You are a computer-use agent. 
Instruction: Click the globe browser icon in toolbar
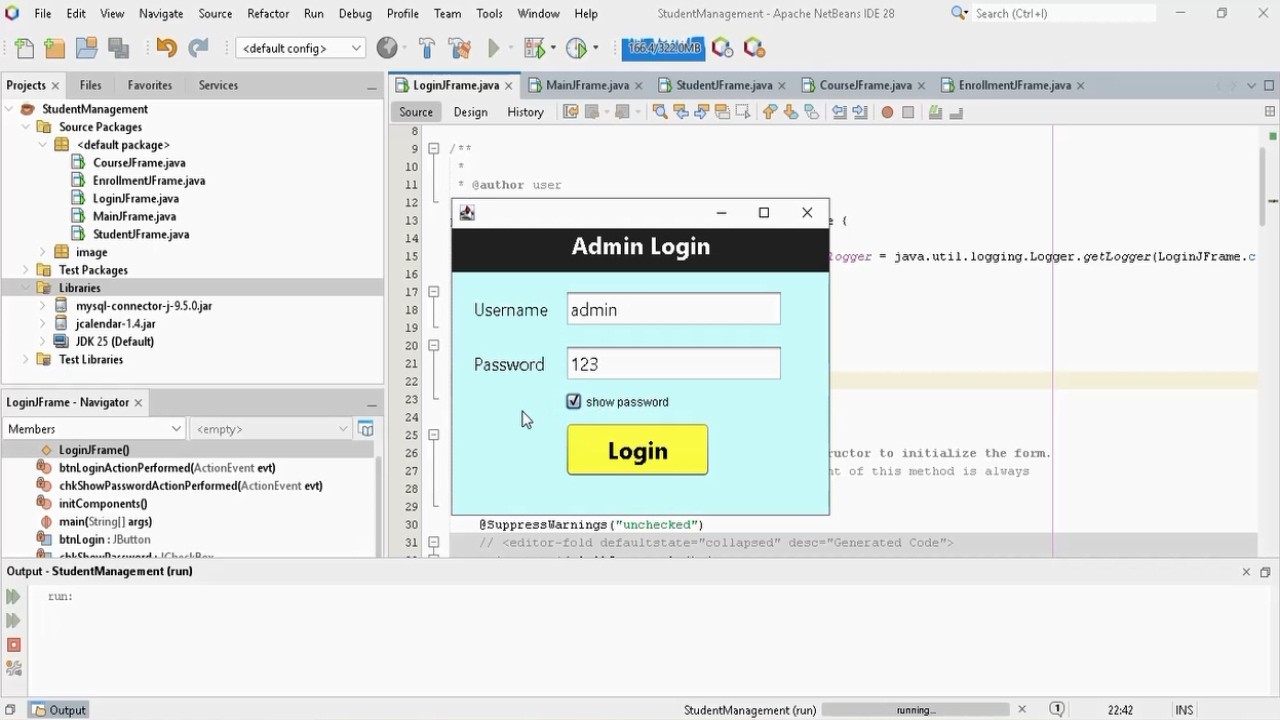click(x=386, y=48)
